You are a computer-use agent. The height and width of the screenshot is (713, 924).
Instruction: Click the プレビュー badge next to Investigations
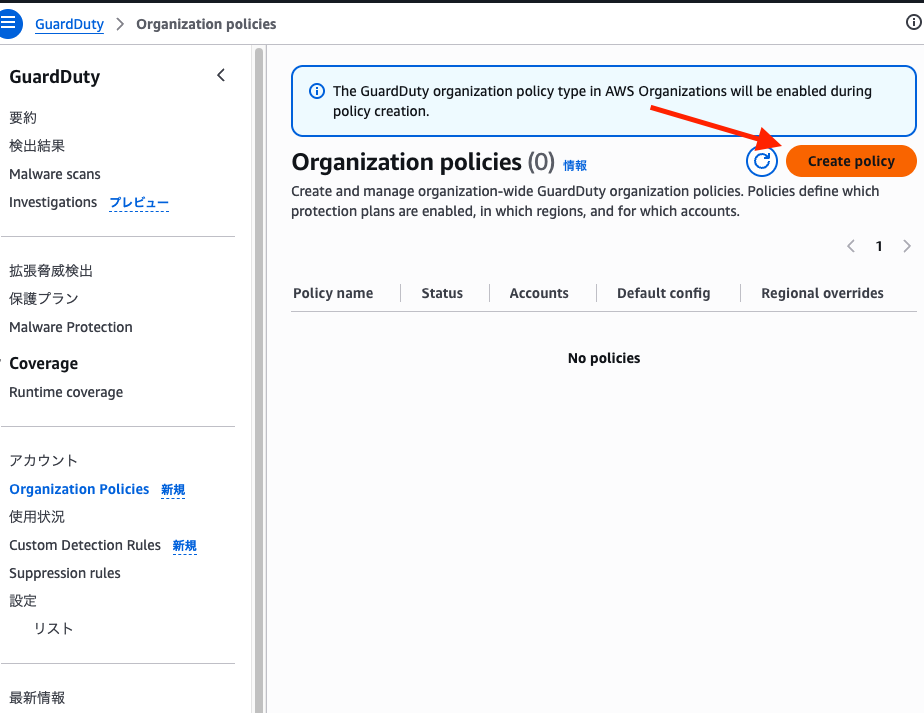point(139,203)
